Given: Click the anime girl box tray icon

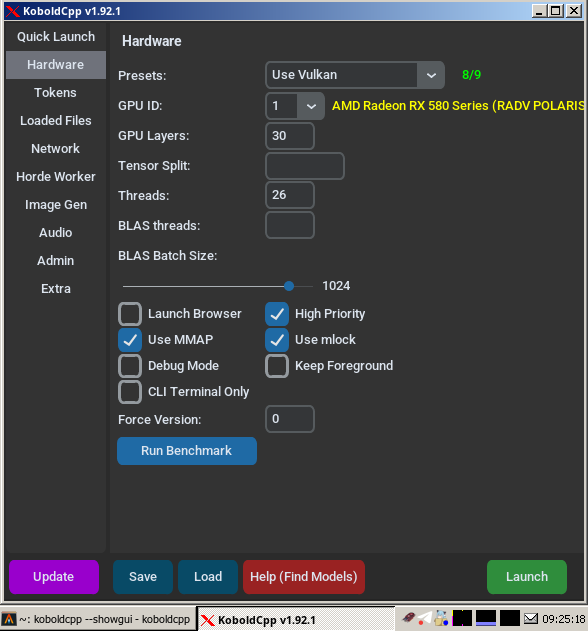Looking at the screenshot, I should click(442, 618).
